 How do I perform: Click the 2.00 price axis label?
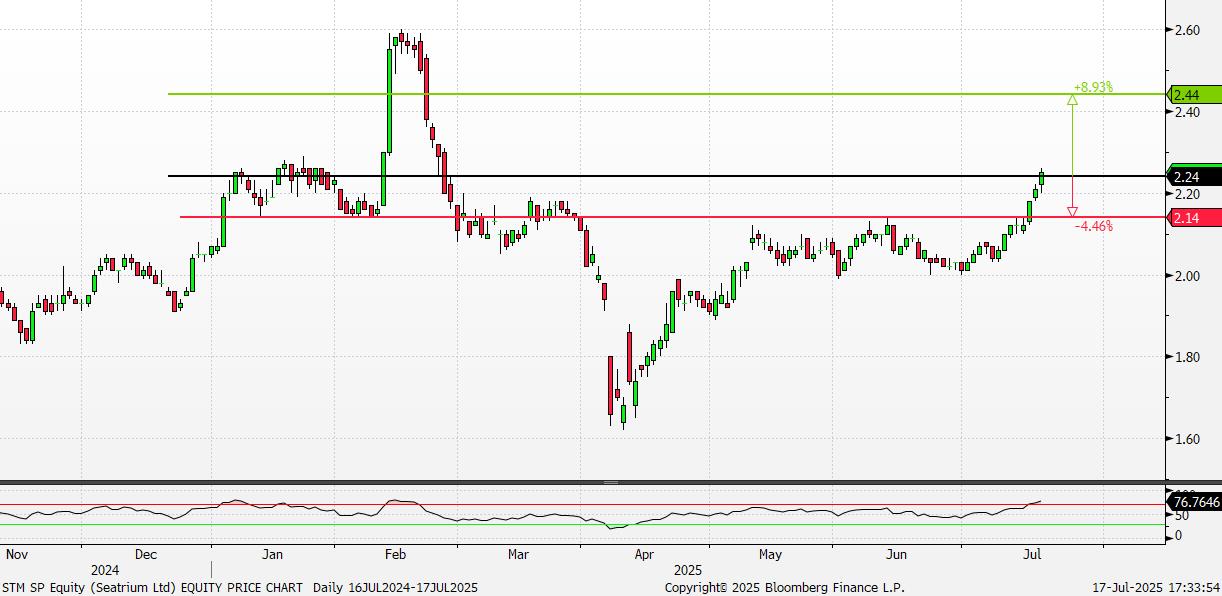click(1188, 276)
